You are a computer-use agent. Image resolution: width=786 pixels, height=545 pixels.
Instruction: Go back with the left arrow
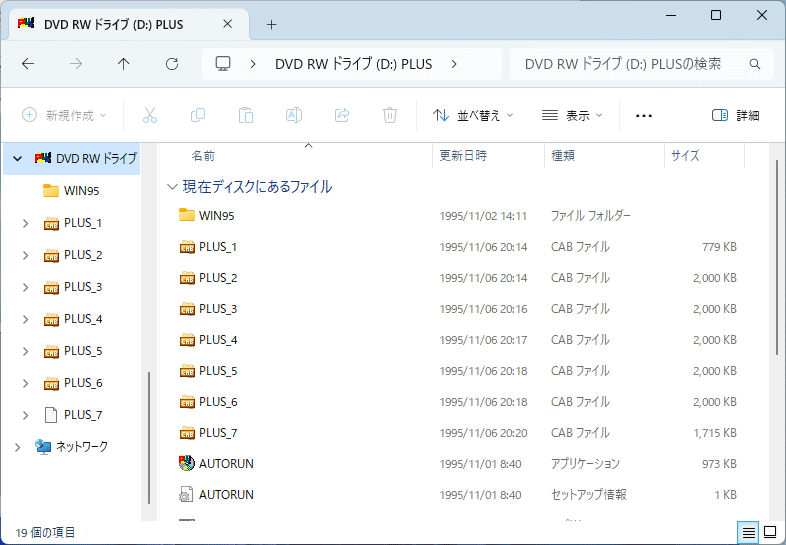[x=28, y=64]
